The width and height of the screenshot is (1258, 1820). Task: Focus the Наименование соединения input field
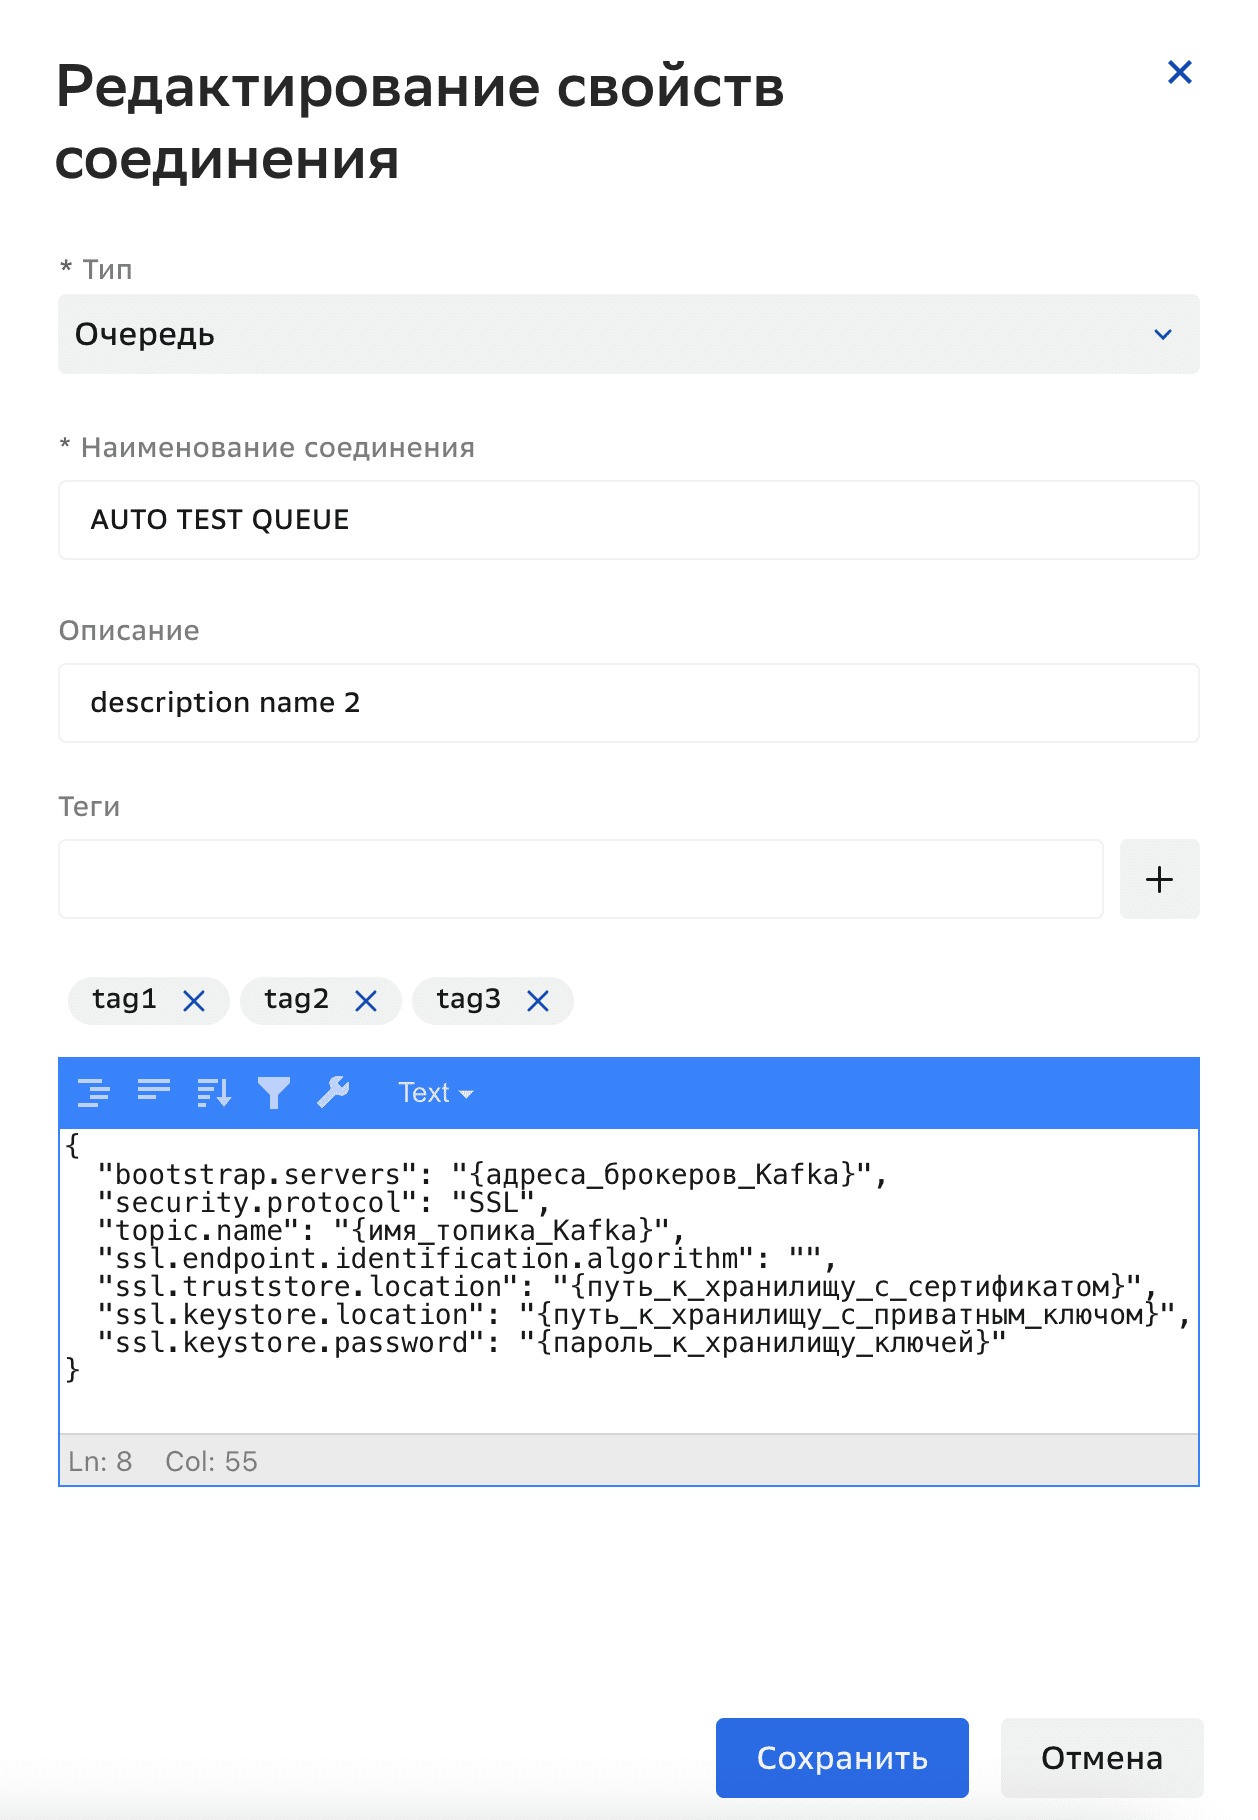628,520
